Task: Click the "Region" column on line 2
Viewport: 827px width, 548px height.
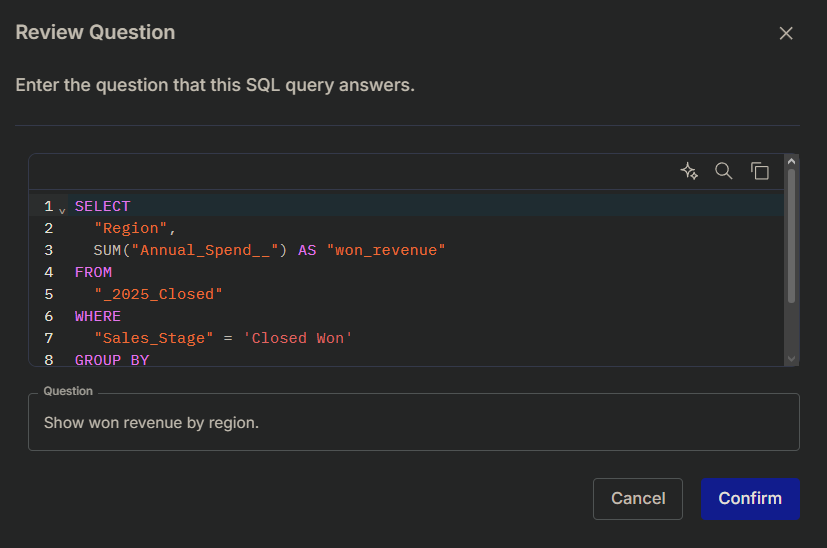Action: (x=130, y=228)
